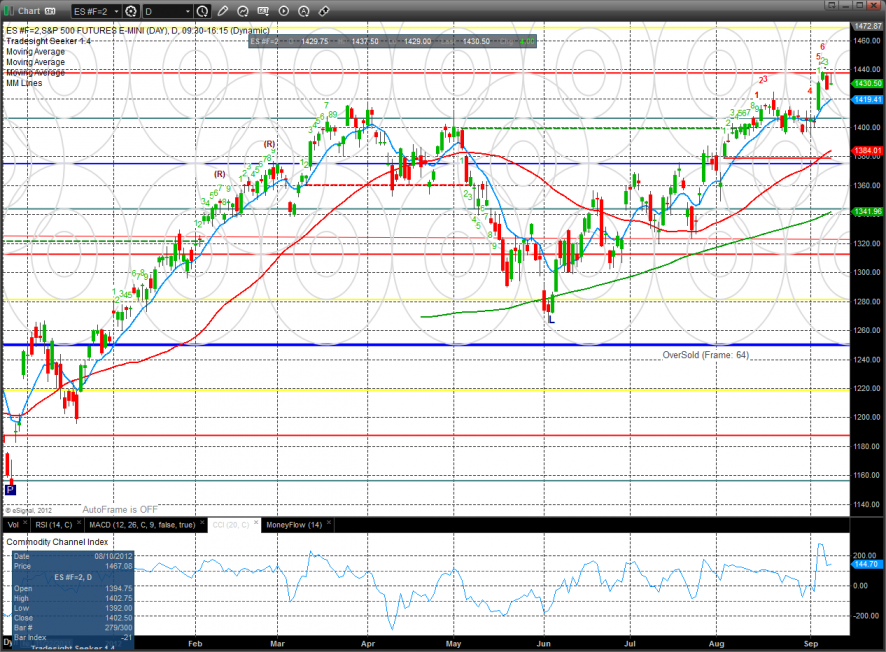The width and height of the screenshot is (886, 652).
Task: Click the Tradesight Seeker 1.4 study label
Action: coord(48,41)
